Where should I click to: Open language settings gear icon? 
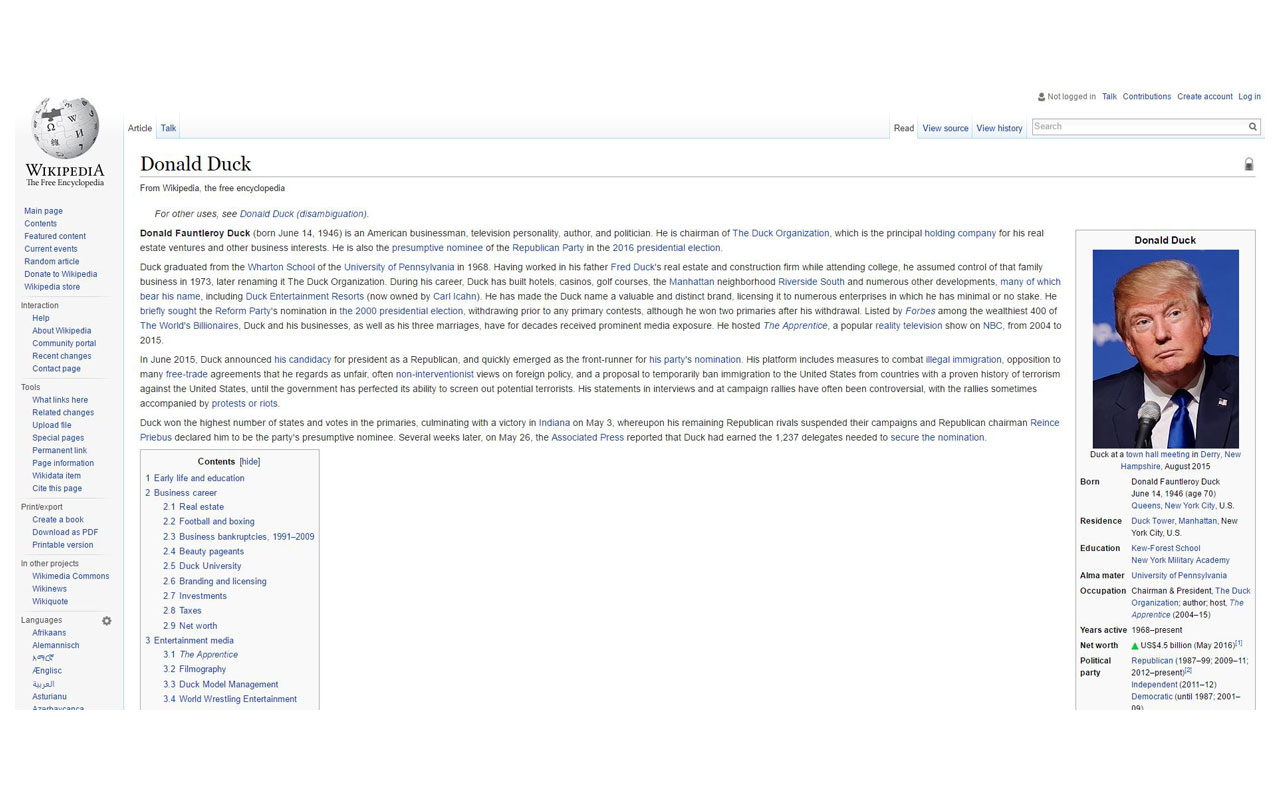tap(107, 621)
